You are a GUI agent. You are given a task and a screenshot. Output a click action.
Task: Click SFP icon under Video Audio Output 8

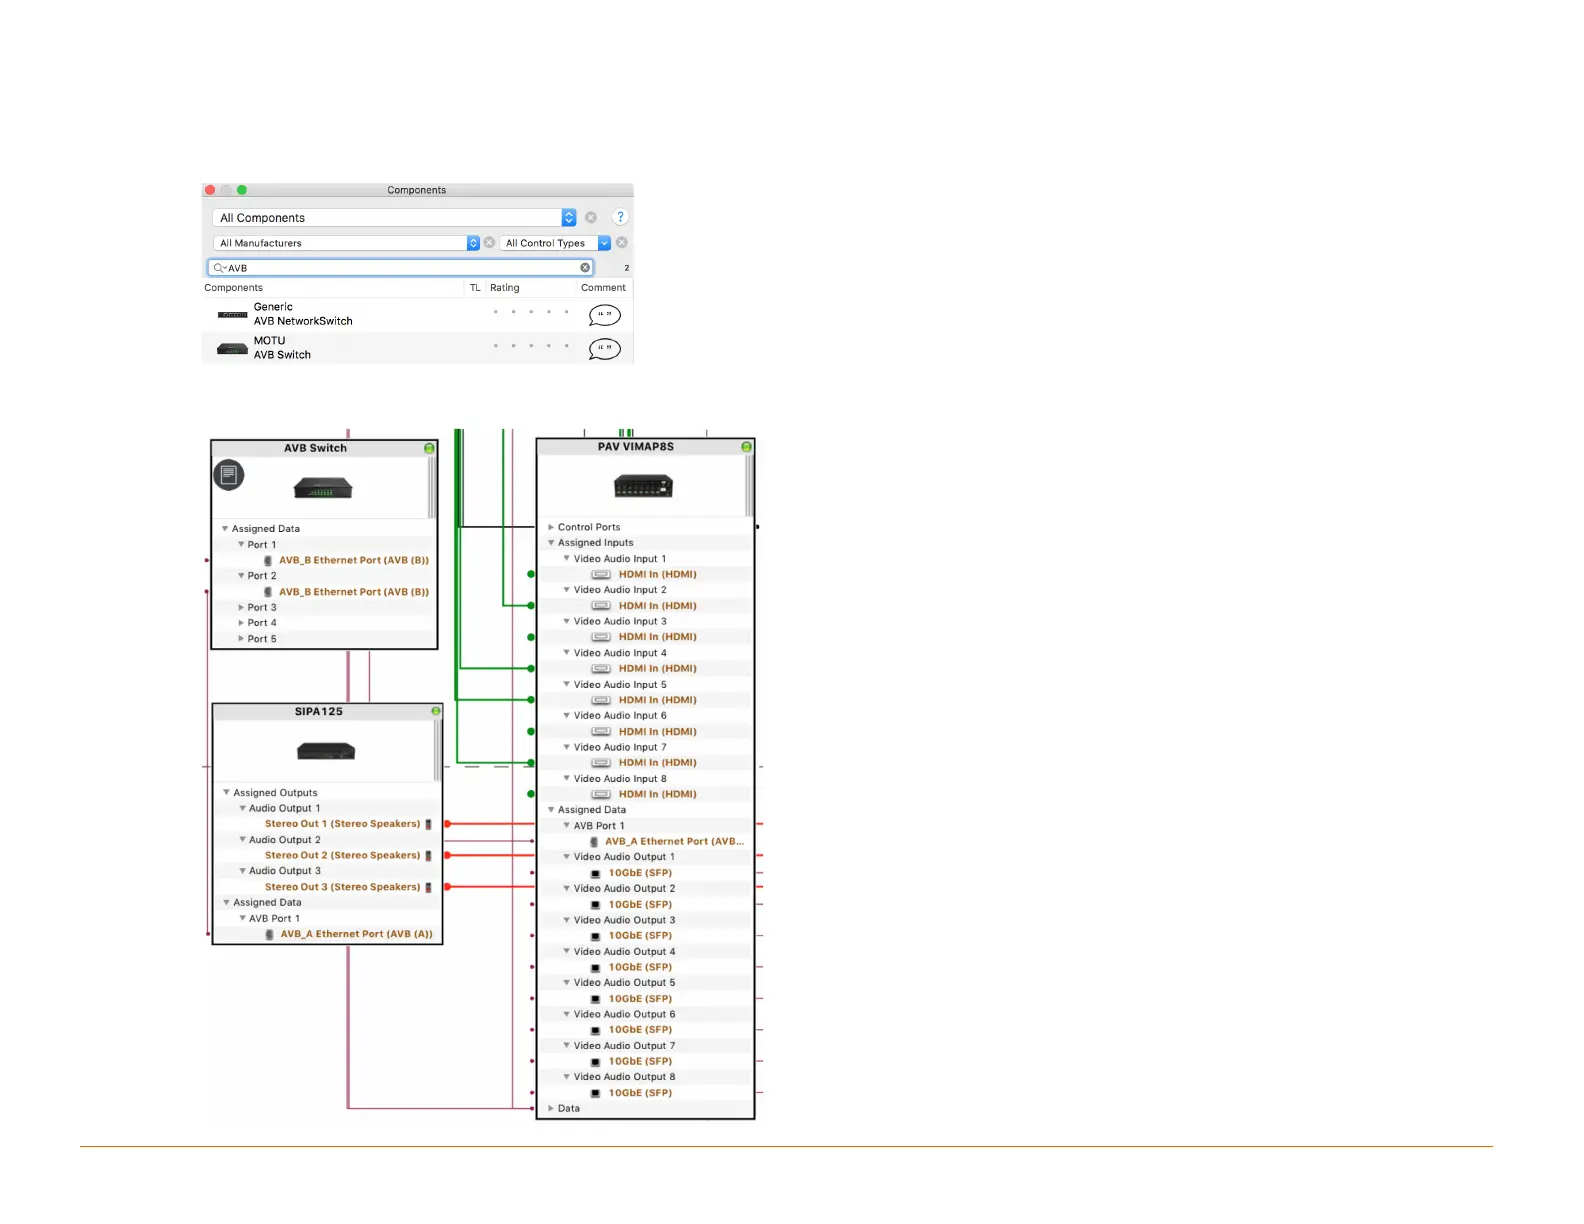(595, 1094)
